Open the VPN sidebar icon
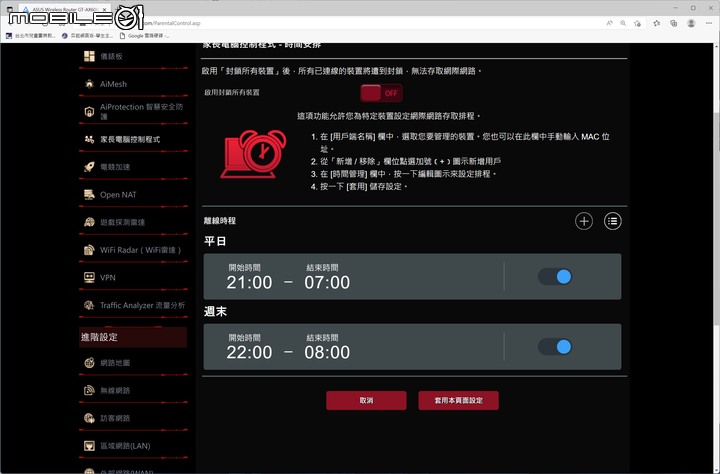The height and width of the screenshot is (474, 720). point(89,277)
